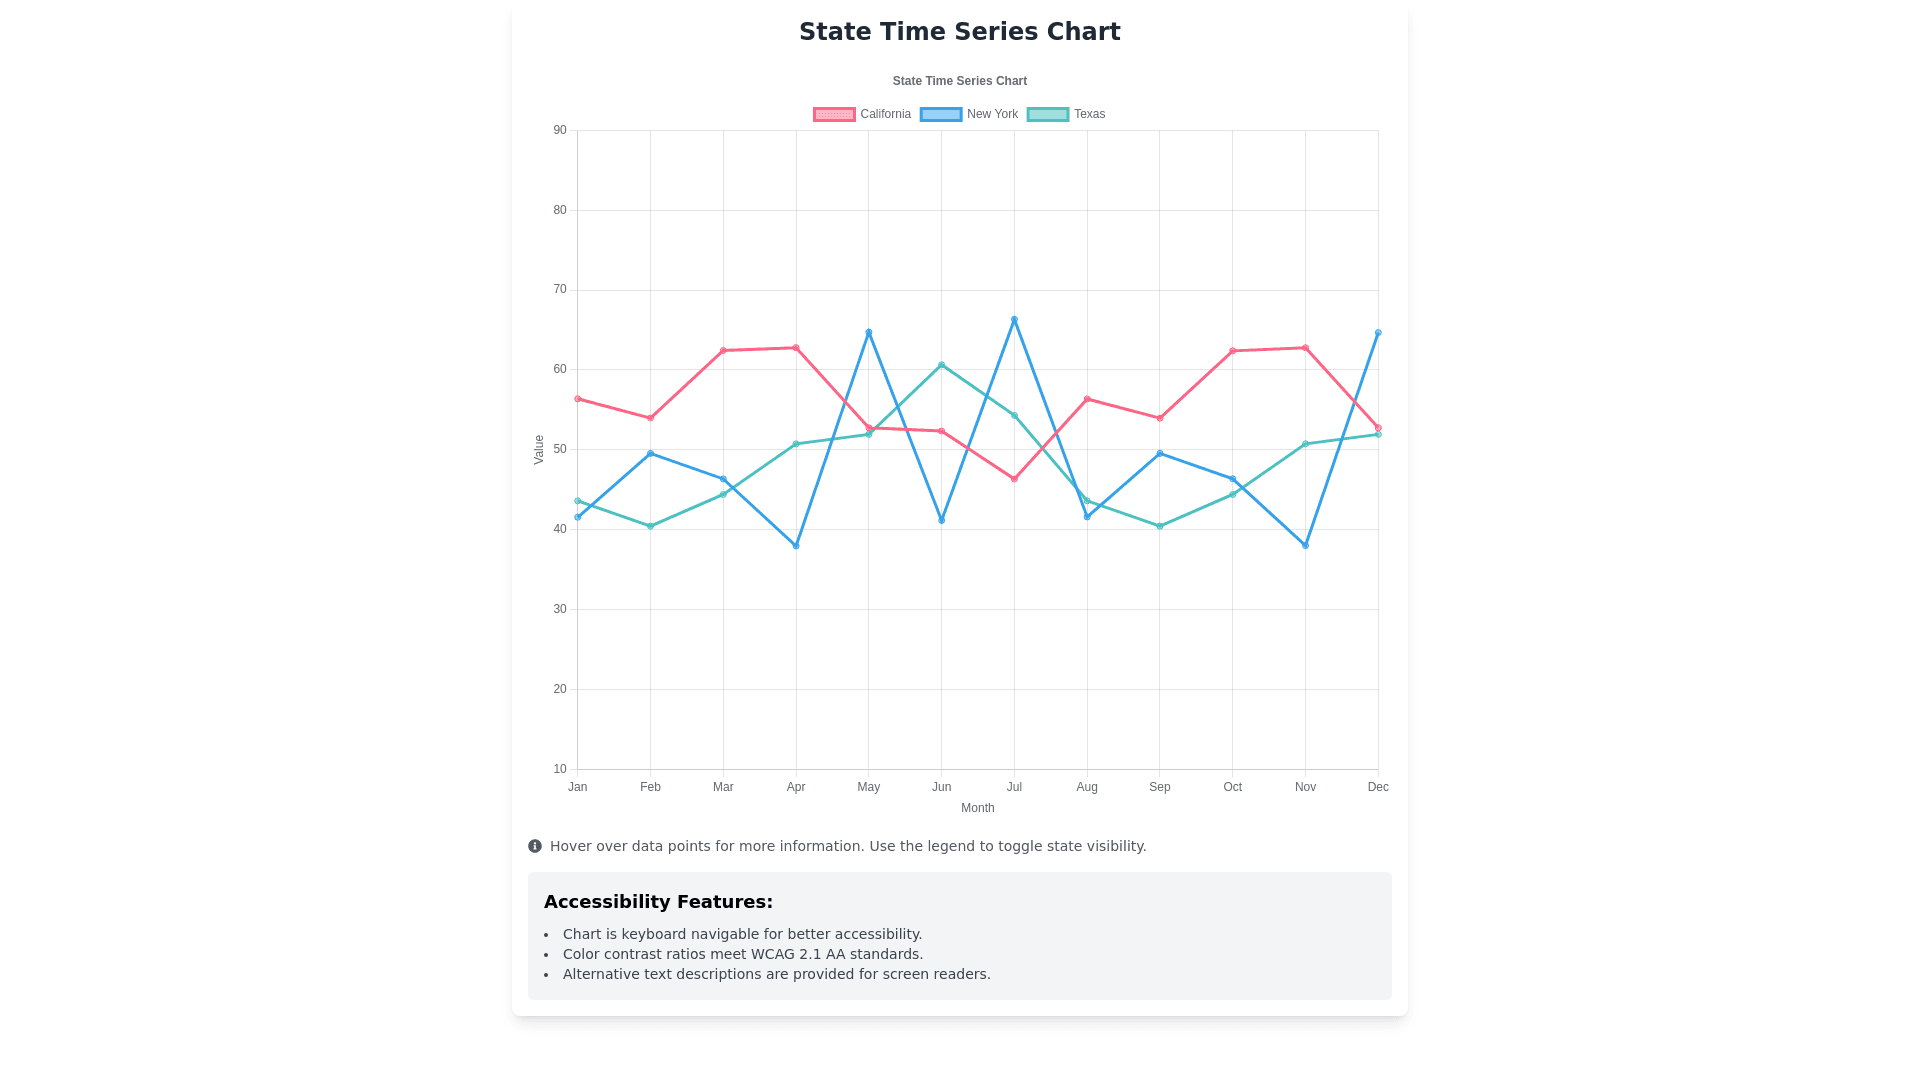
Task: Click Texas's June peak data point
Action: click(941, 365)
